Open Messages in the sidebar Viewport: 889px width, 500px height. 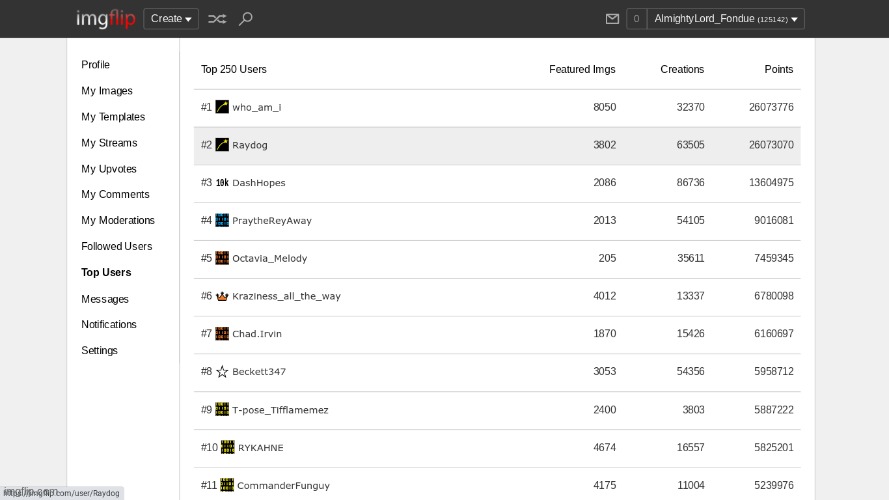click(104, 299)
